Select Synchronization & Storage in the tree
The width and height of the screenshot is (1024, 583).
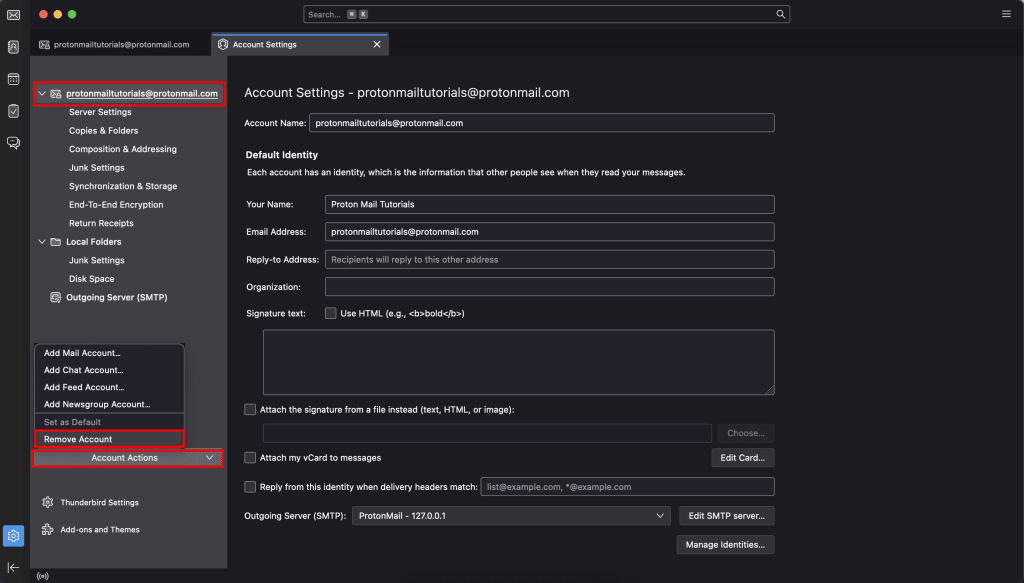point(123,186)
